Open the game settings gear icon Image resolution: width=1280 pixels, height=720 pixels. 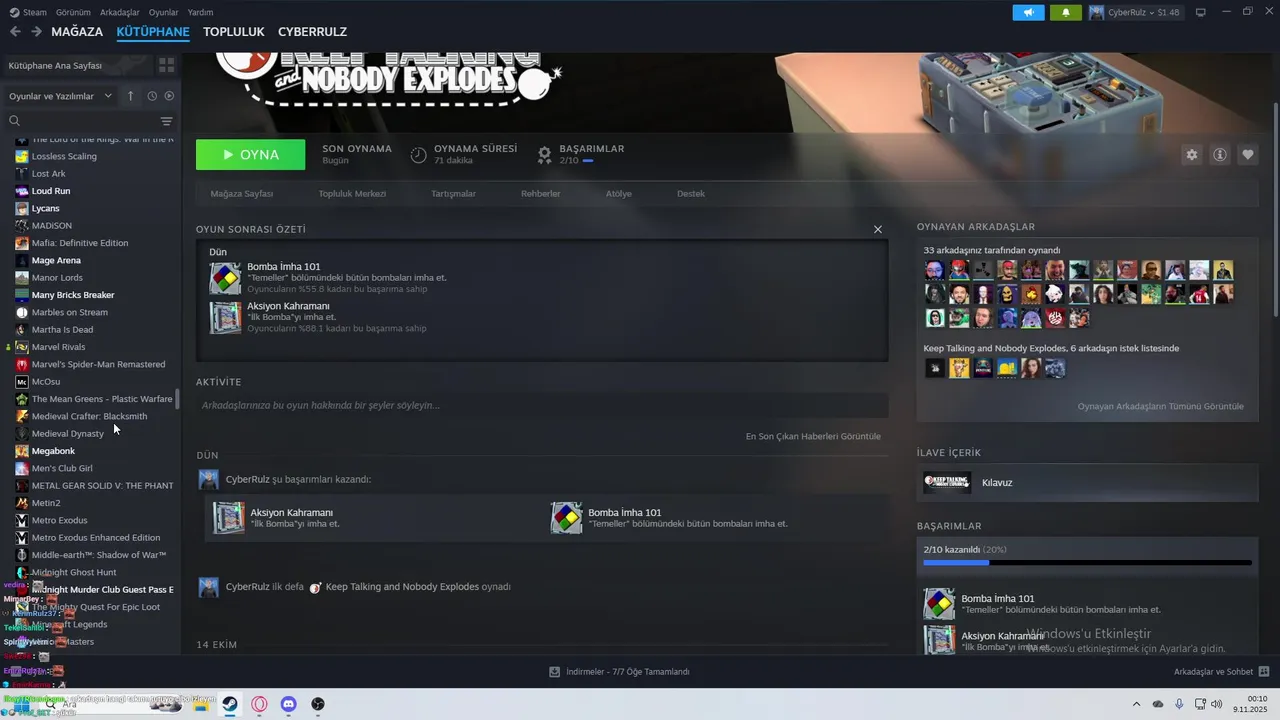[x=1191, y=155]
